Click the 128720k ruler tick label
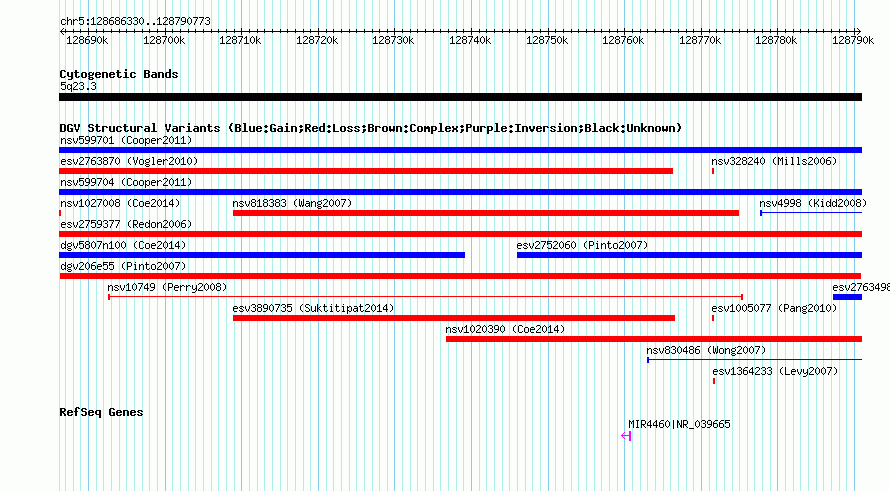This screenshot has width=890, height=491. 317,40
